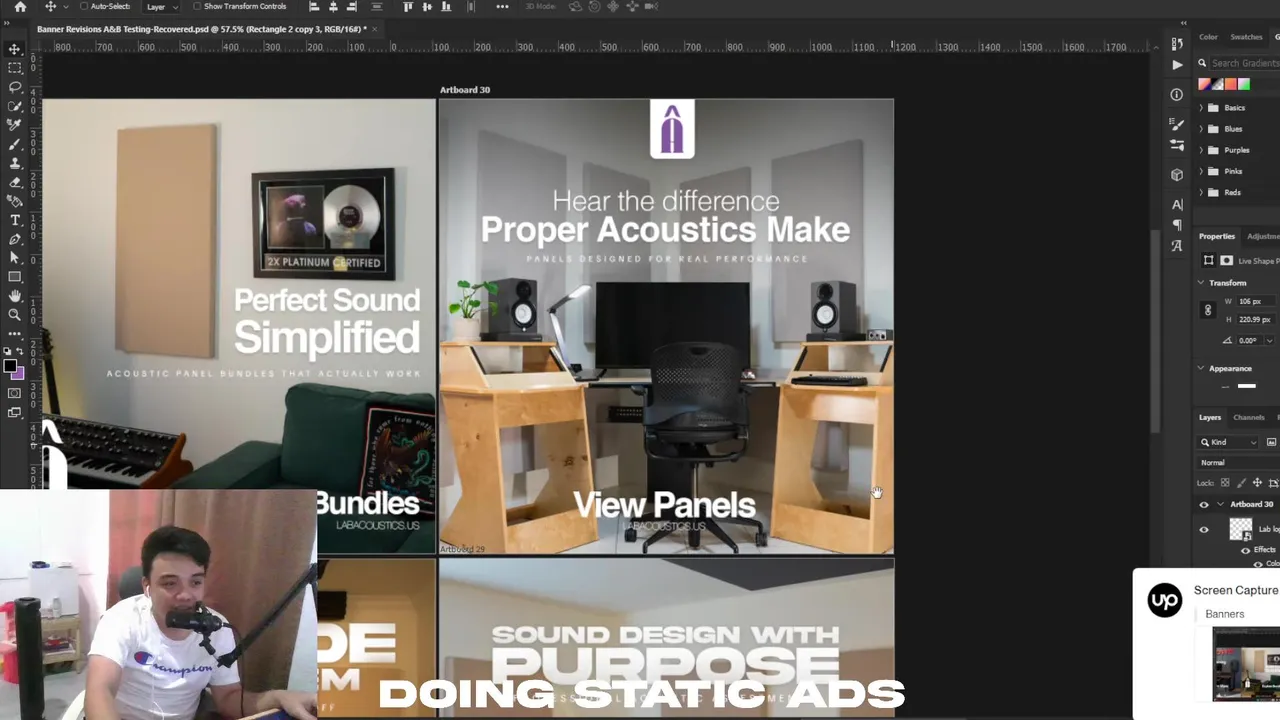Close the Banner Revisions document tab
Image resolution: width=1280 pixels, height=720 pixels.
click(375, 29)
